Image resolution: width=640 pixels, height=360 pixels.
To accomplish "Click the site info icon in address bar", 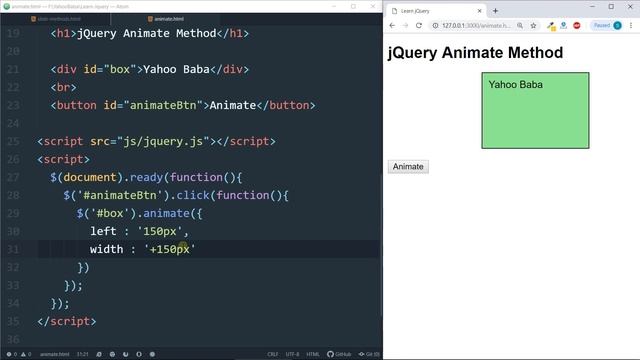I will coord(436,25).
